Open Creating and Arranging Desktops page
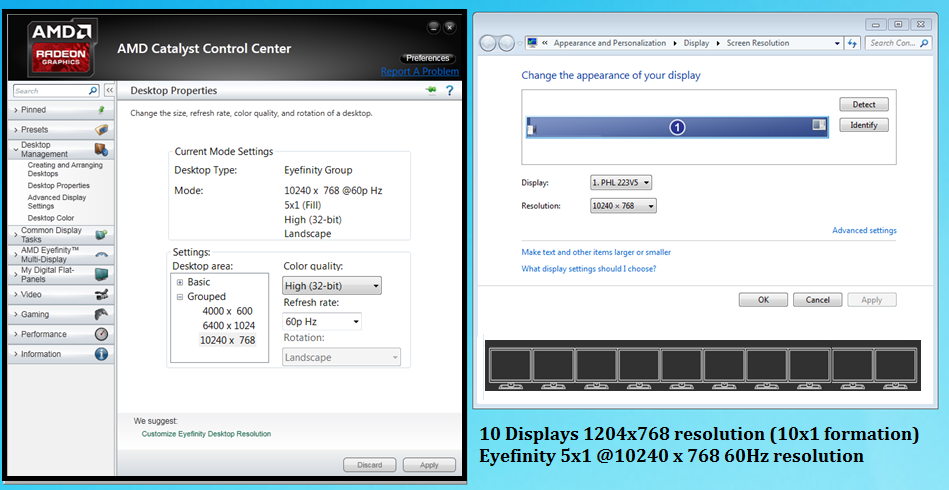Screen dimensions: 949x490 point(65,169)
